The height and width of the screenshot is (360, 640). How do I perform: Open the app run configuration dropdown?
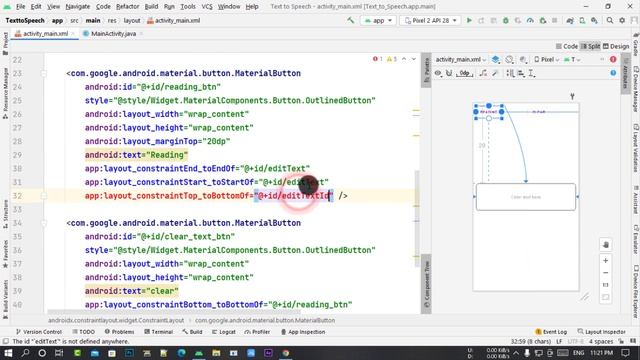[x=378, y=20]
